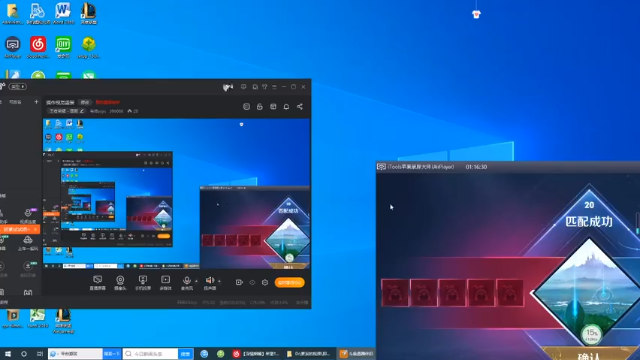Click the camera source icon
The height and width of the screenshot is (360, 640).
120,282
